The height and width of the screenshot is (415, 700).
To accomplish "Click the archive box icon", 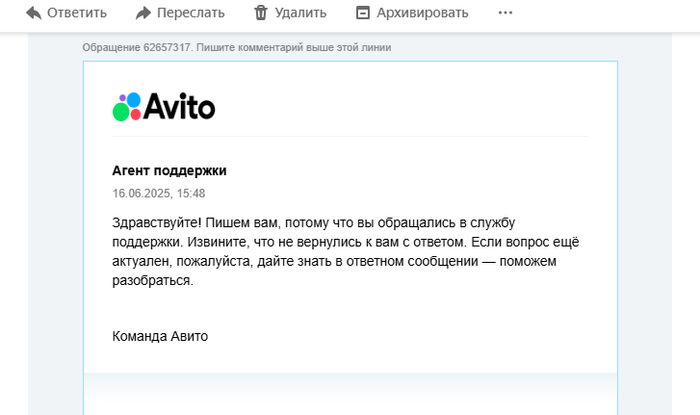I will [x=363, y=13].
